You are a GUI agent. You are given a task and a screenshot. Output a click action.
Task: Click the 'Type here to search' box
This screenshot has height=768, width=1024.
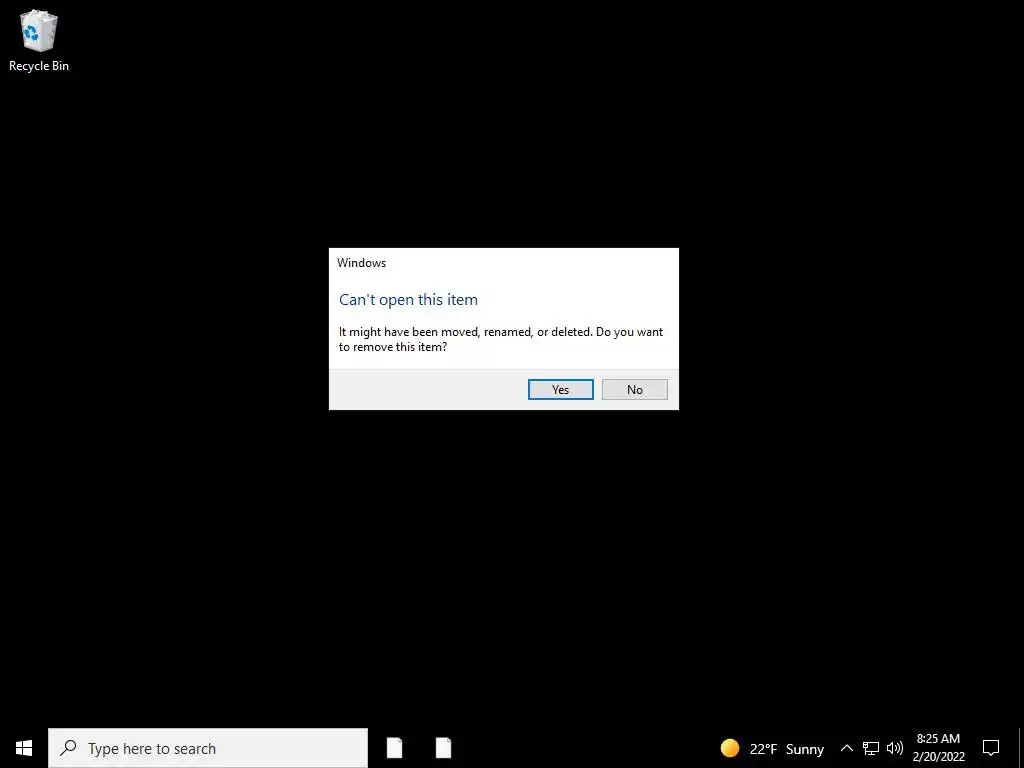point(208,748)
